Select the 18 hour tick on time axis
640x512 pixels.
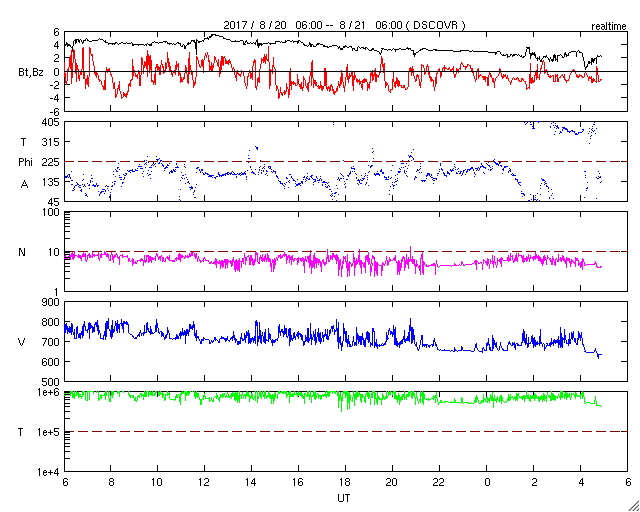pos(346,482)
